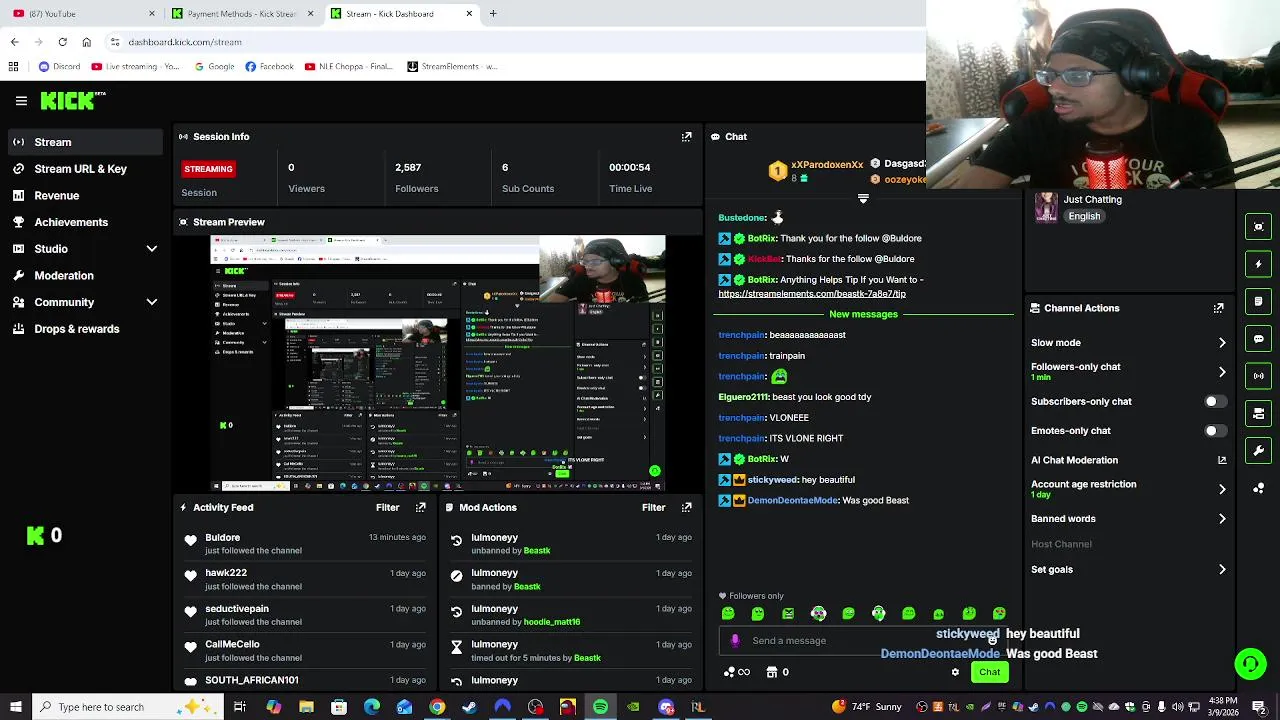Open Spotify from the taskbar
Screen dimensions: 1280x720
(600, 707)
